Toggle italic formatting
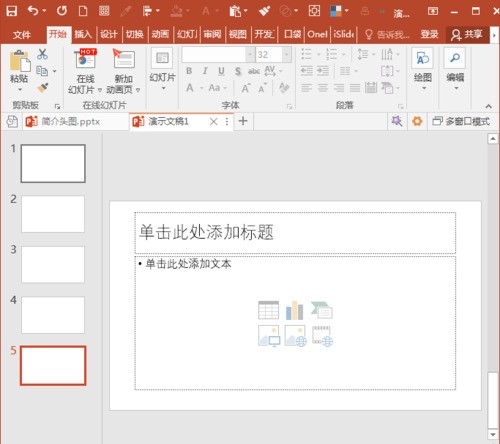Image resolution: width=500 pixels, height=444 pixels. click(205, 71)
